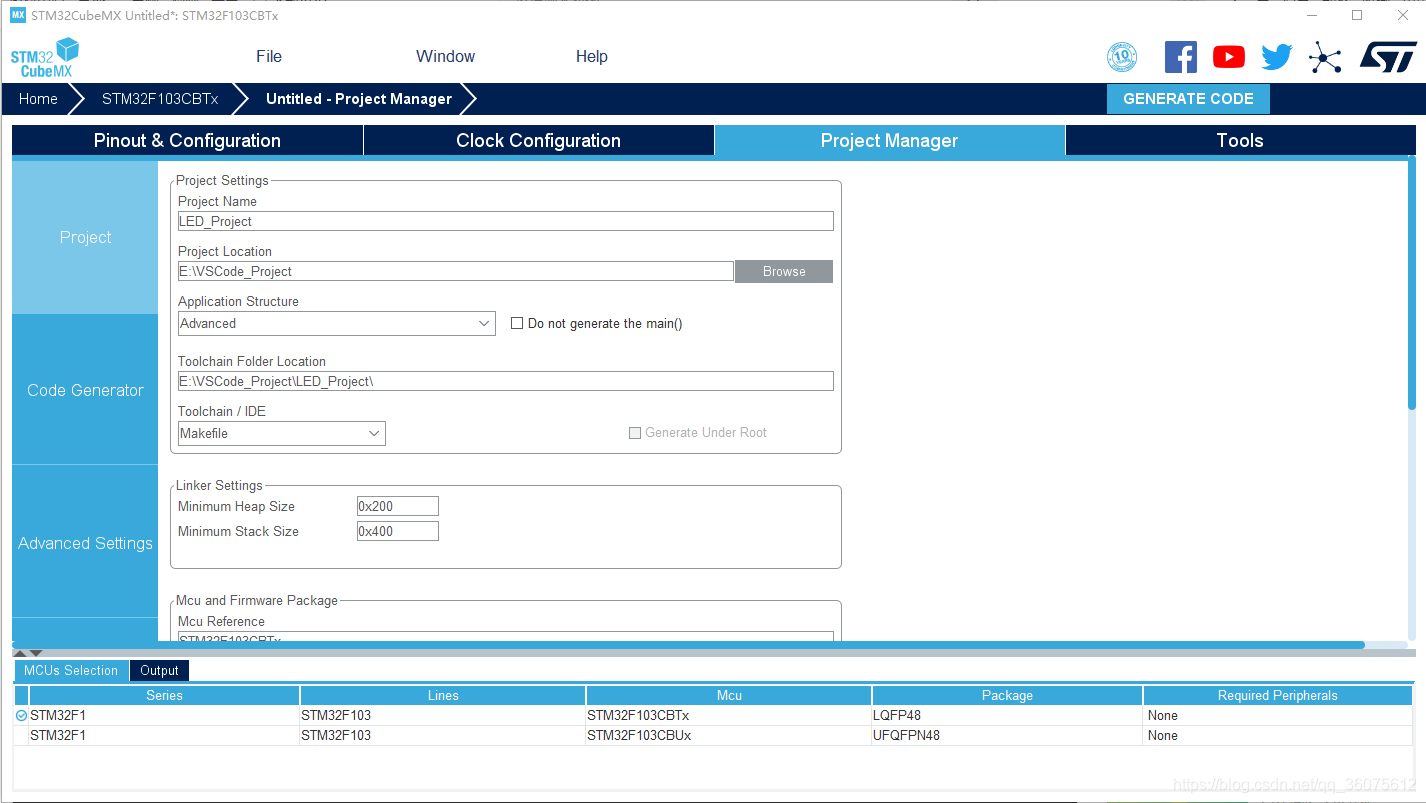
Task: Click the UFQFPN48 package cell
Action: pyautogui.click(x=1007, y=735)
